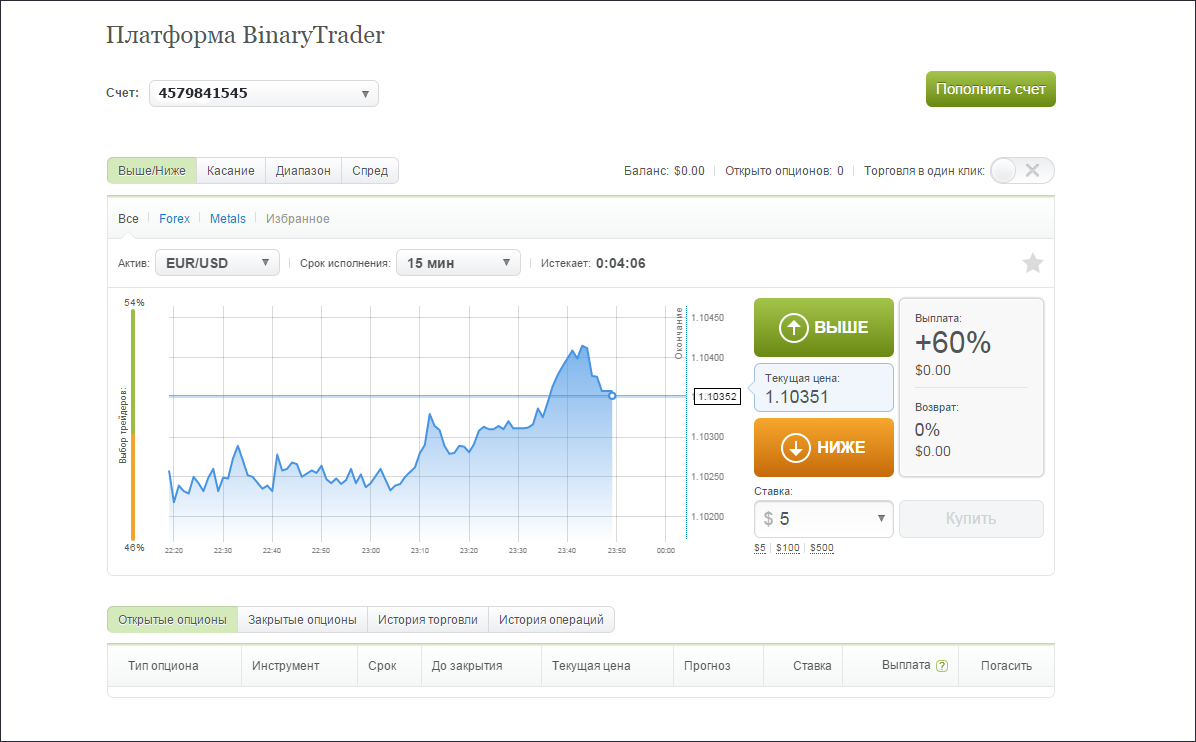The image size is (1196, 742).
Task: Click the green ВЫШЕ button
Action: click(824, 328)
